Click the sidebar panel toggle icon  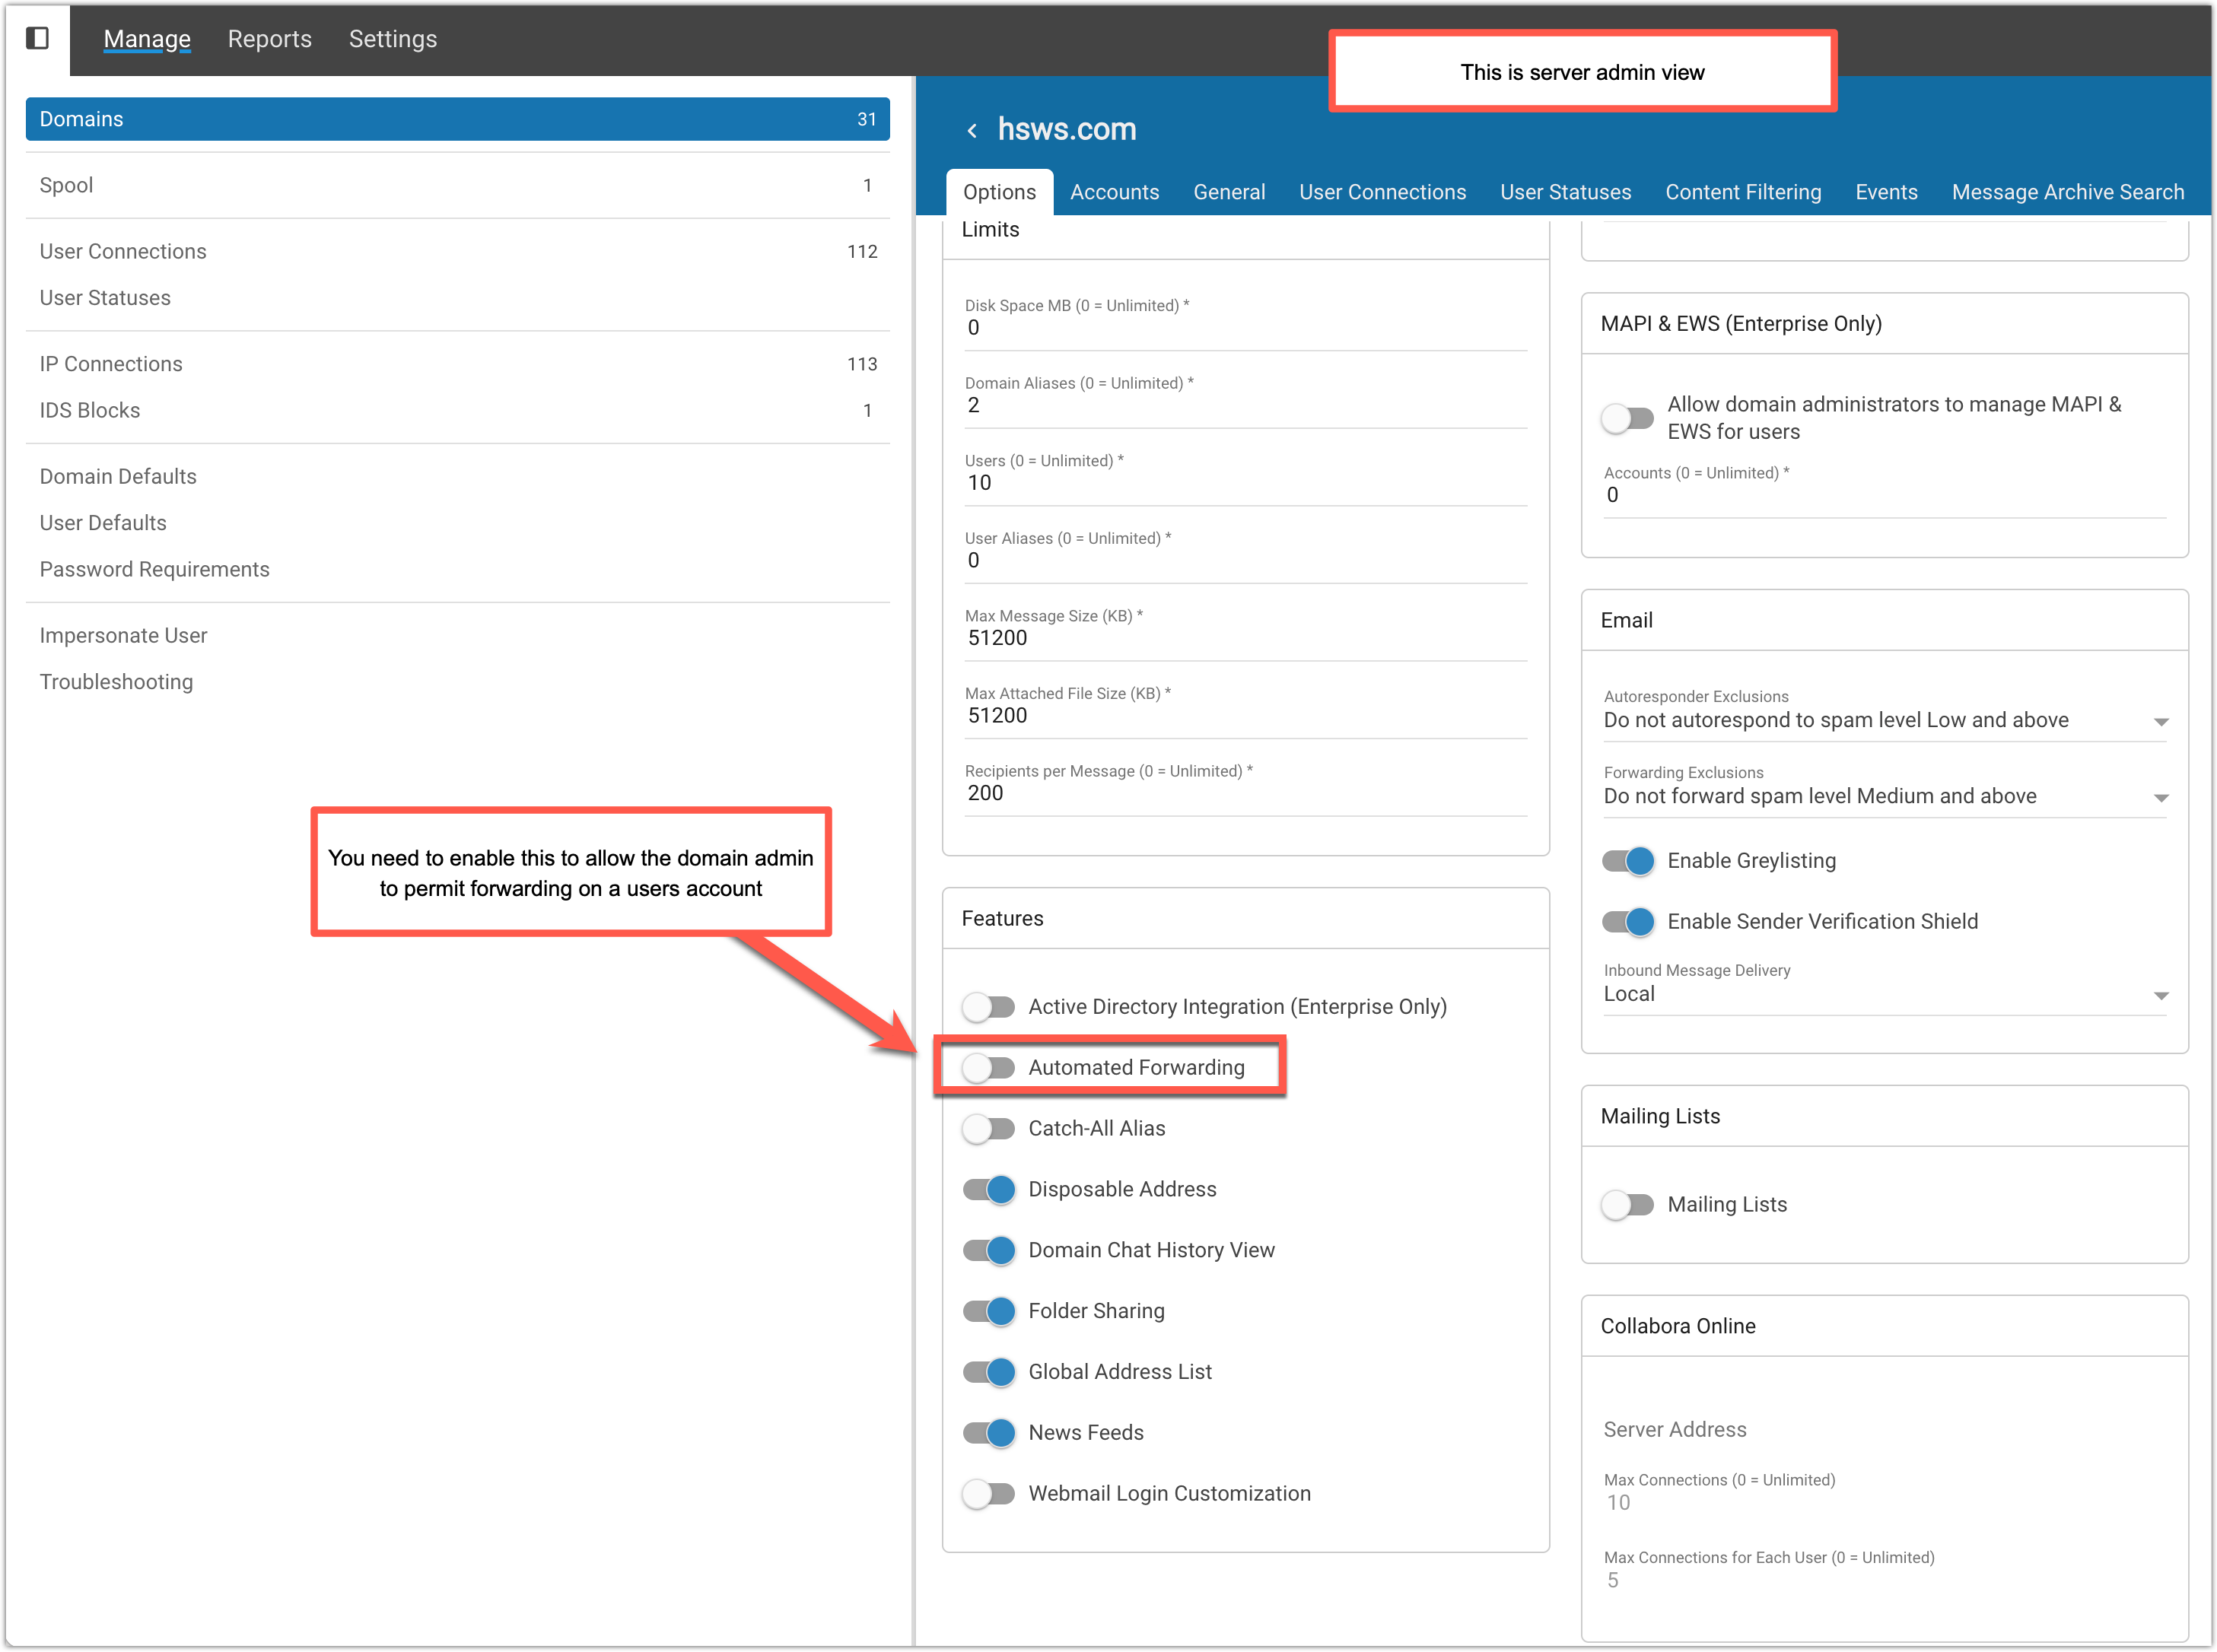37,38
